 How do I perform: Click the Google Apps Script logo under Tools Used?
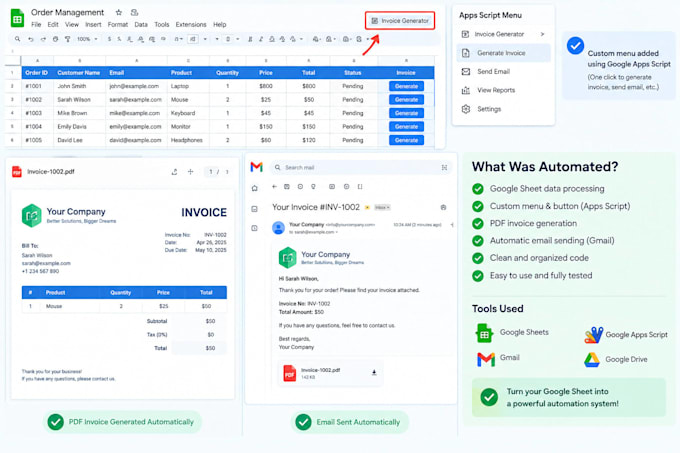pyautogui.click(x=593, y=335)
